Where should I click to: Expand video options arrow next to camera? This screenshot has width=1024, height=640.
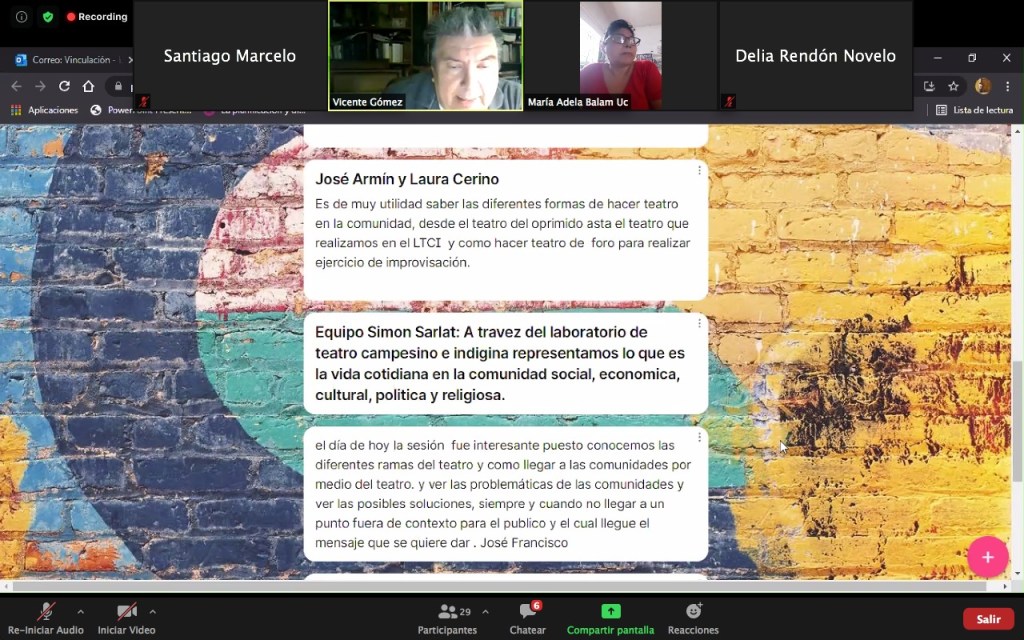point(152,611)
